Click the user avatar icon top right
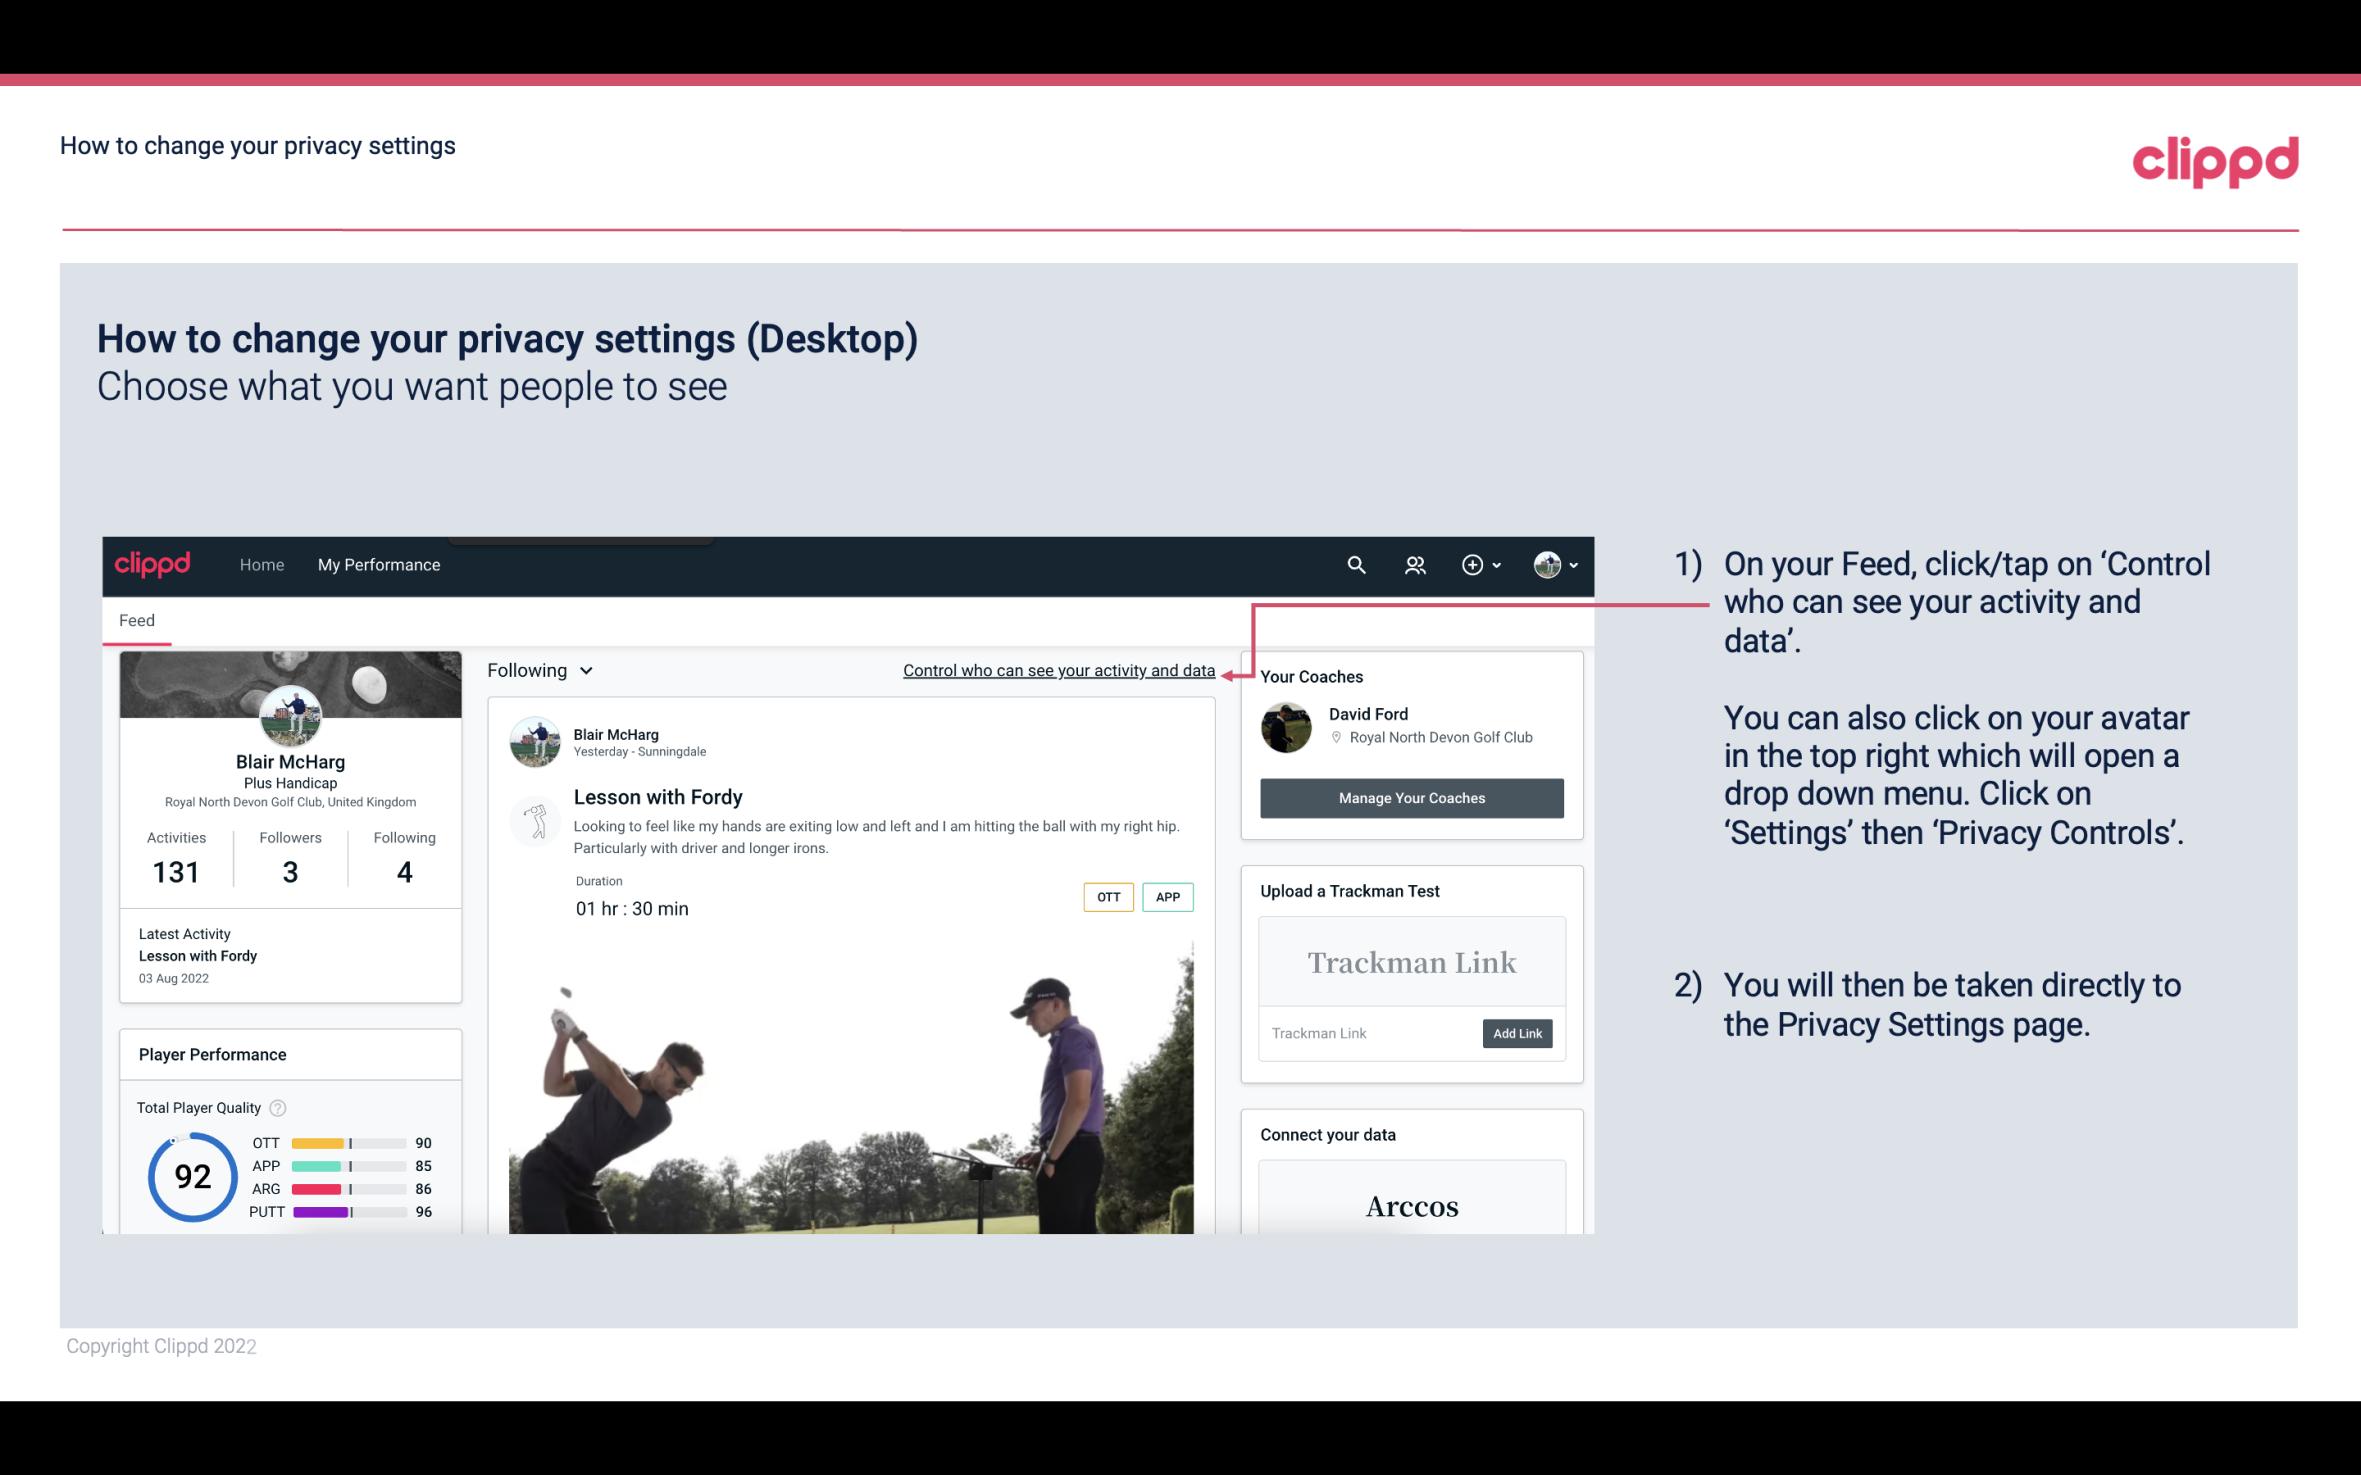The image size is (2361, 1475). pos(1547,562)
